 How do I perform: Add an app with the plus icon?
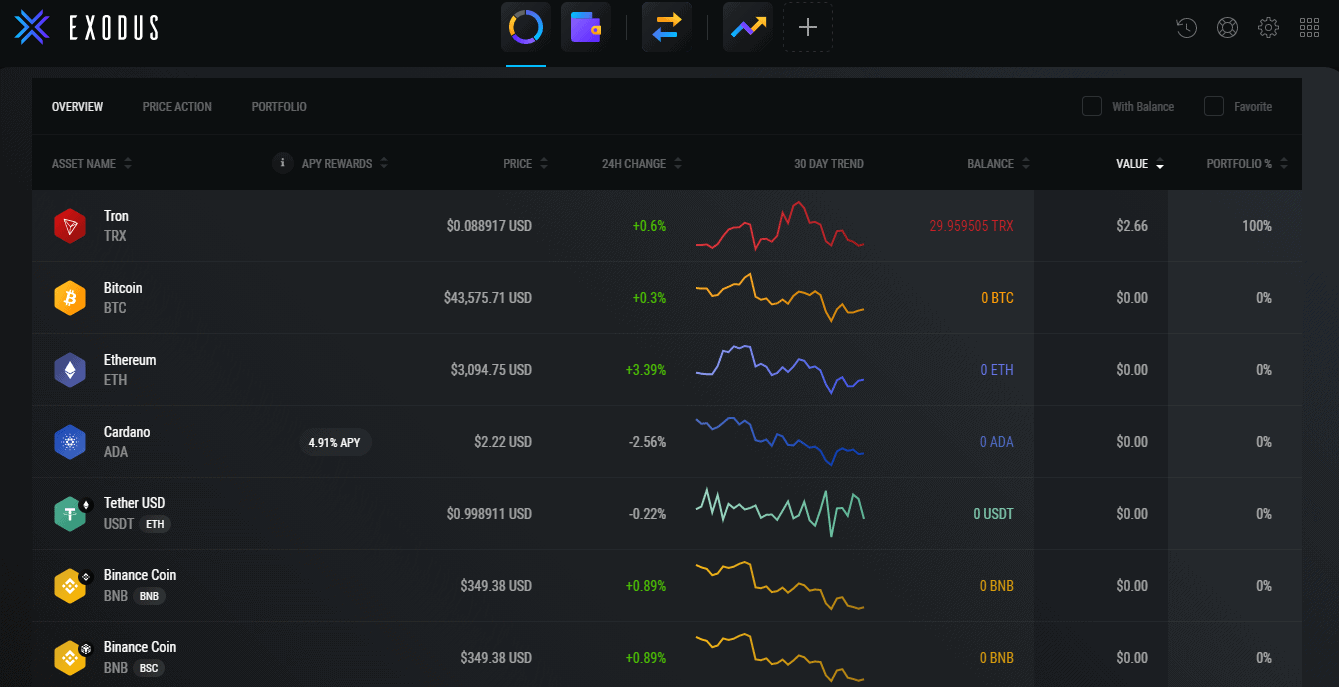(808, 28)
